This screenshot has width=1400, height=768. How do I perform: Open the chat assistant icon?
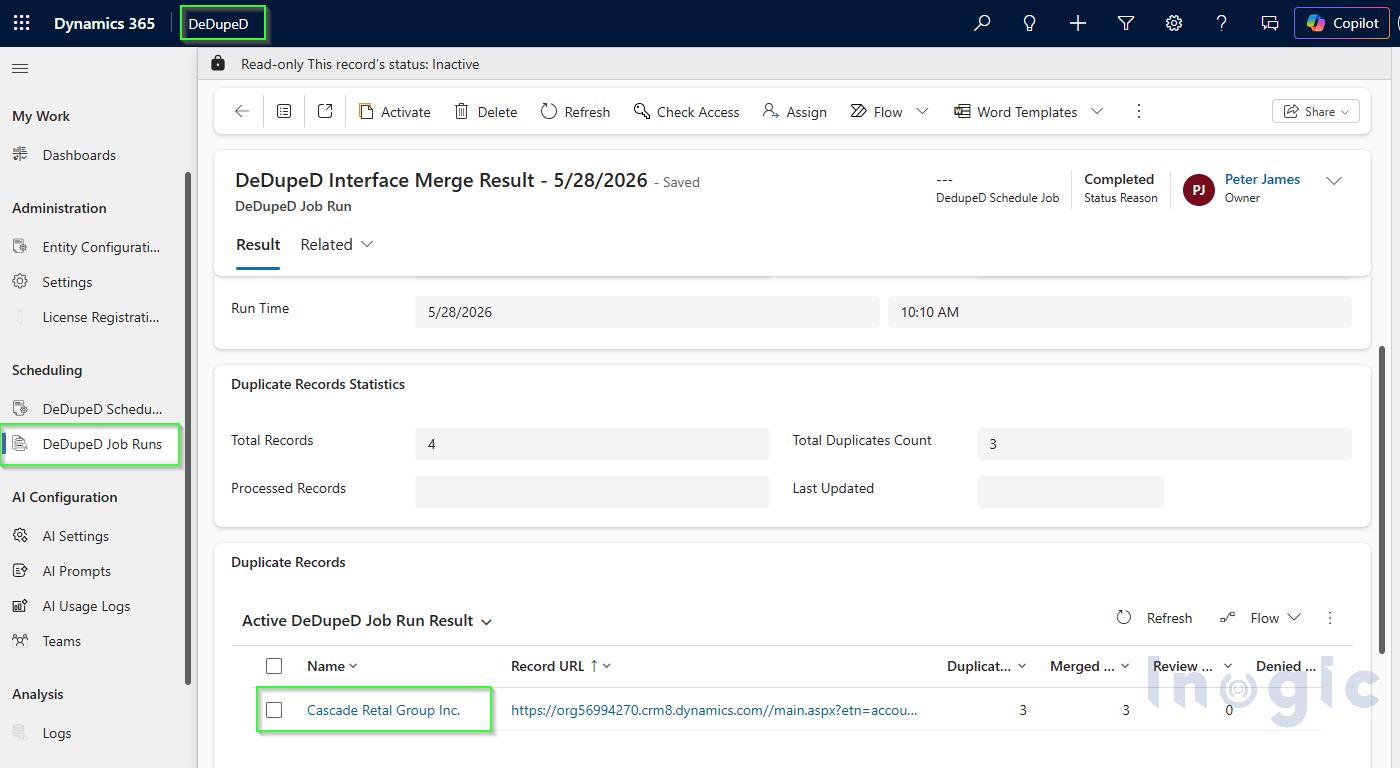(1269, 23)
